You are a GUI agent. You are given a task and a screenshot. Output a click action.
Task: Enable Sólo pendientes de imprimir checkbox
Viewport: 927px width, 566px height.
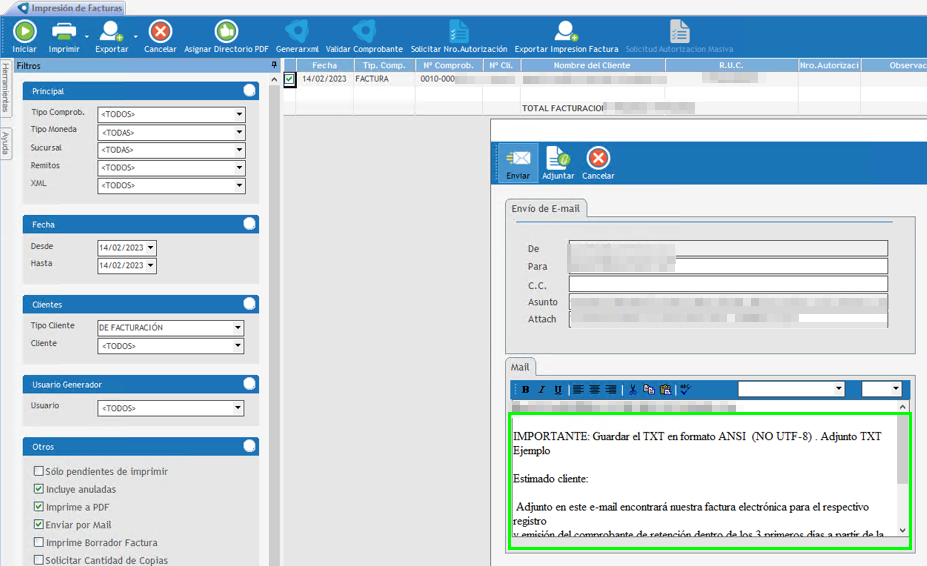(x=38, y=471)
